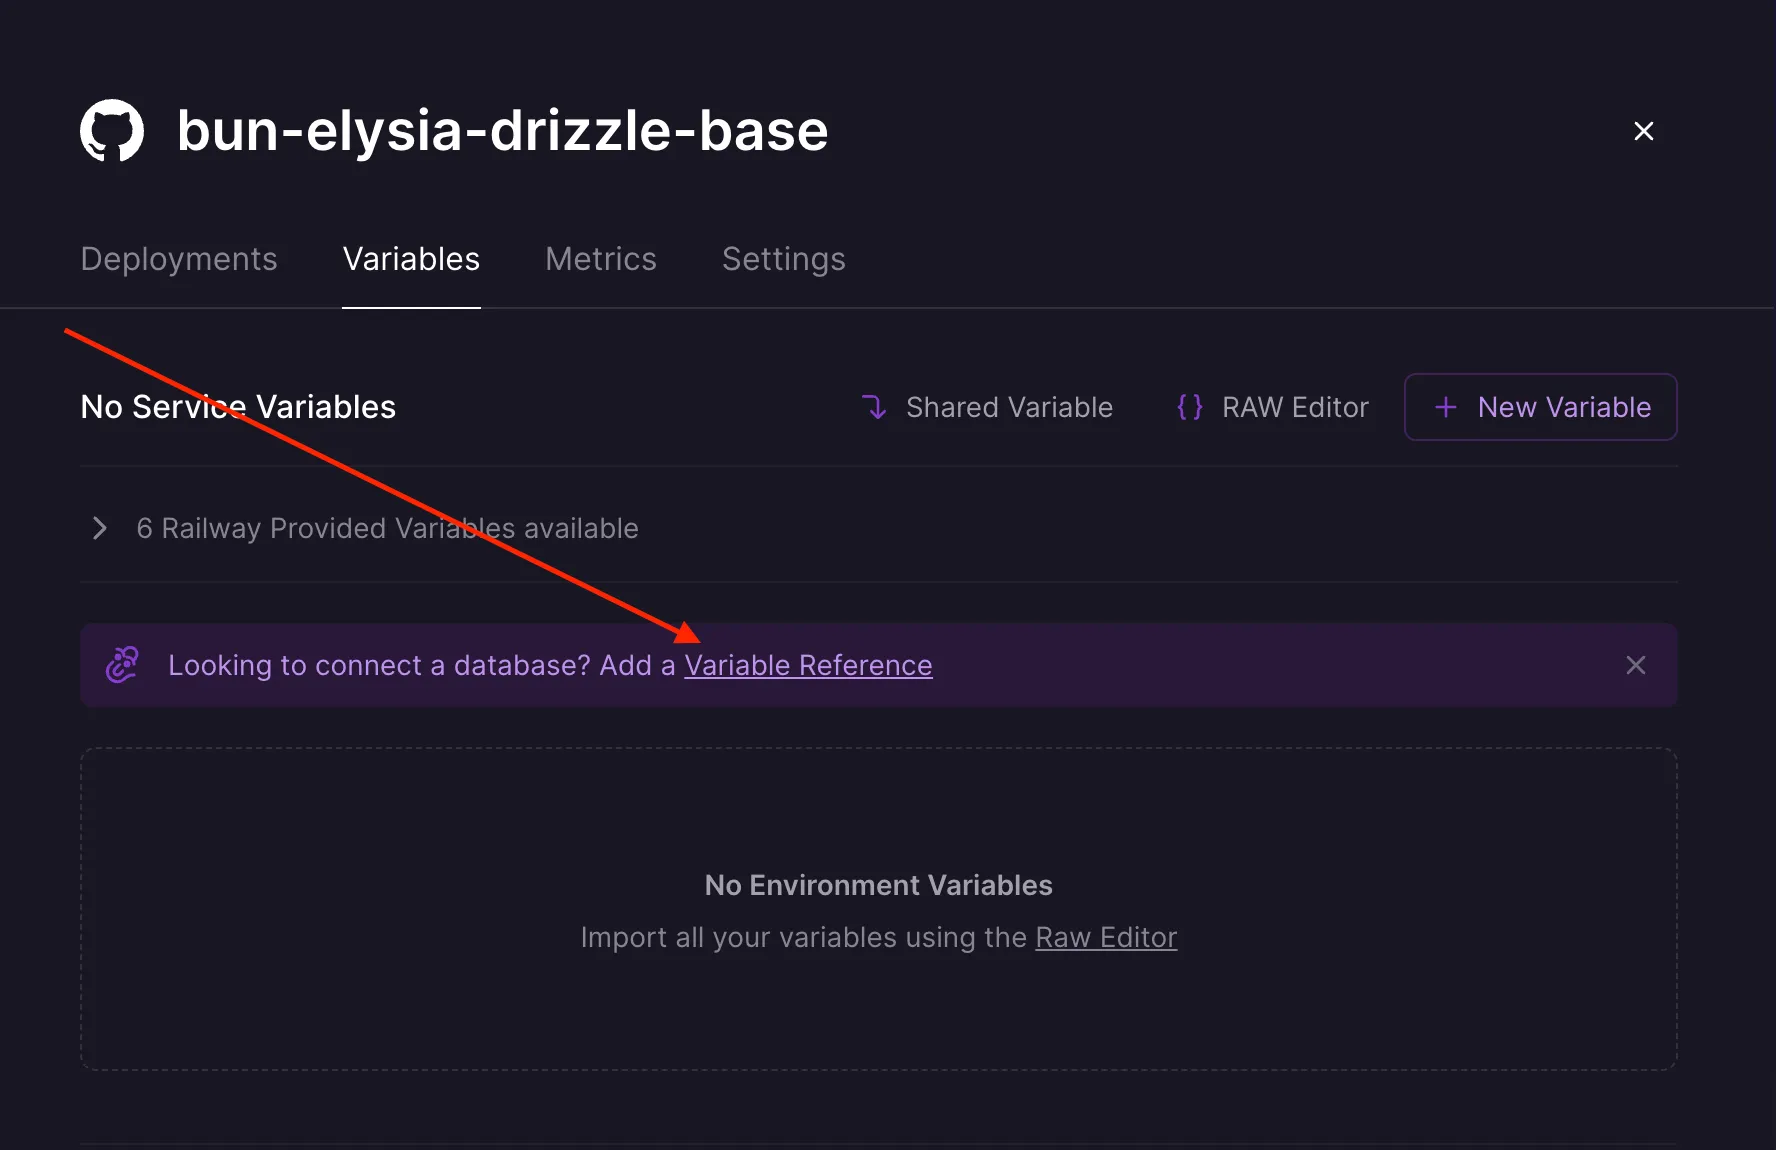
Task: Open the Metrics tab
Action: click(600, 259)
